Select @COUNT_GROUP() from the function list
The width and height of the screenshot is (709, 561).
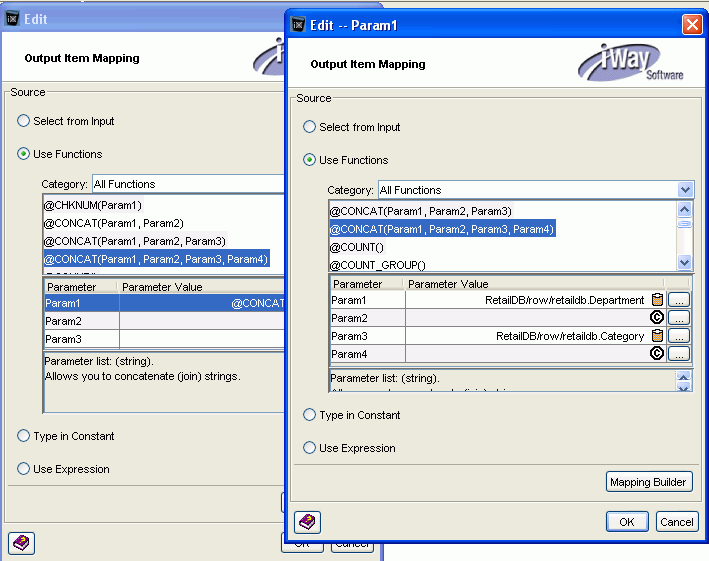pos(377,265)
